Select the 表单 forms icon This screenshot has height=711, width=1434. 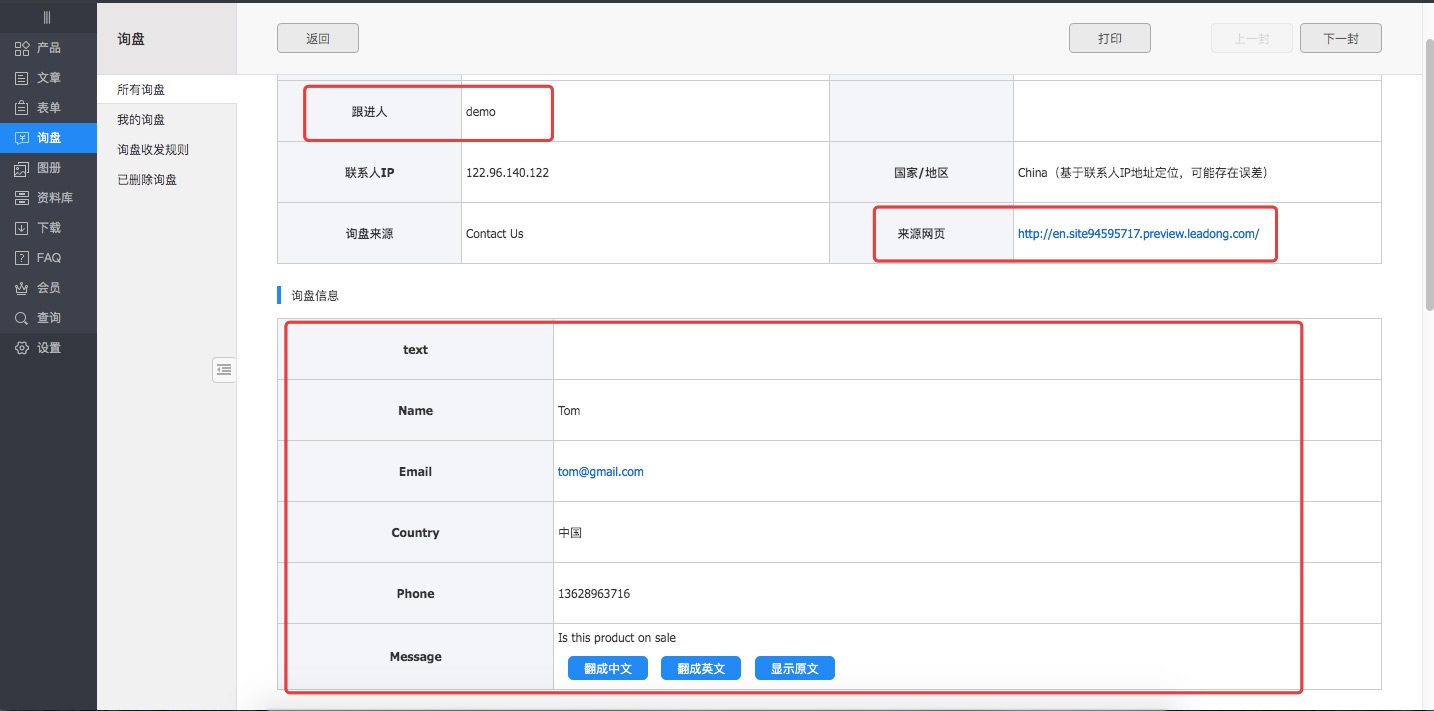(22, 108)
